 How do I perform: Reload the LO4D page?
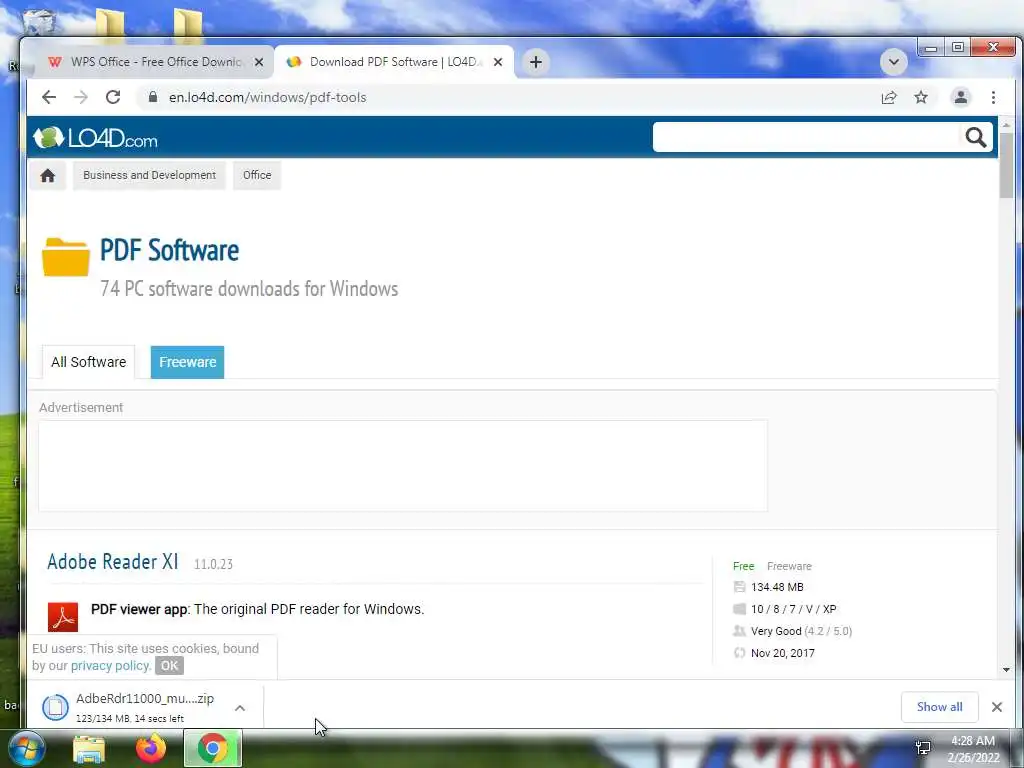coord(113,97)
